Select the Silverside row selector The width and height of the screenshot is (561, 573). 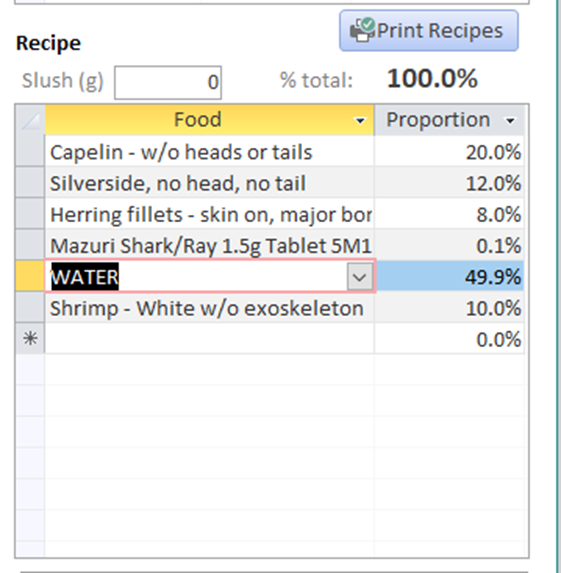point(30,182)
